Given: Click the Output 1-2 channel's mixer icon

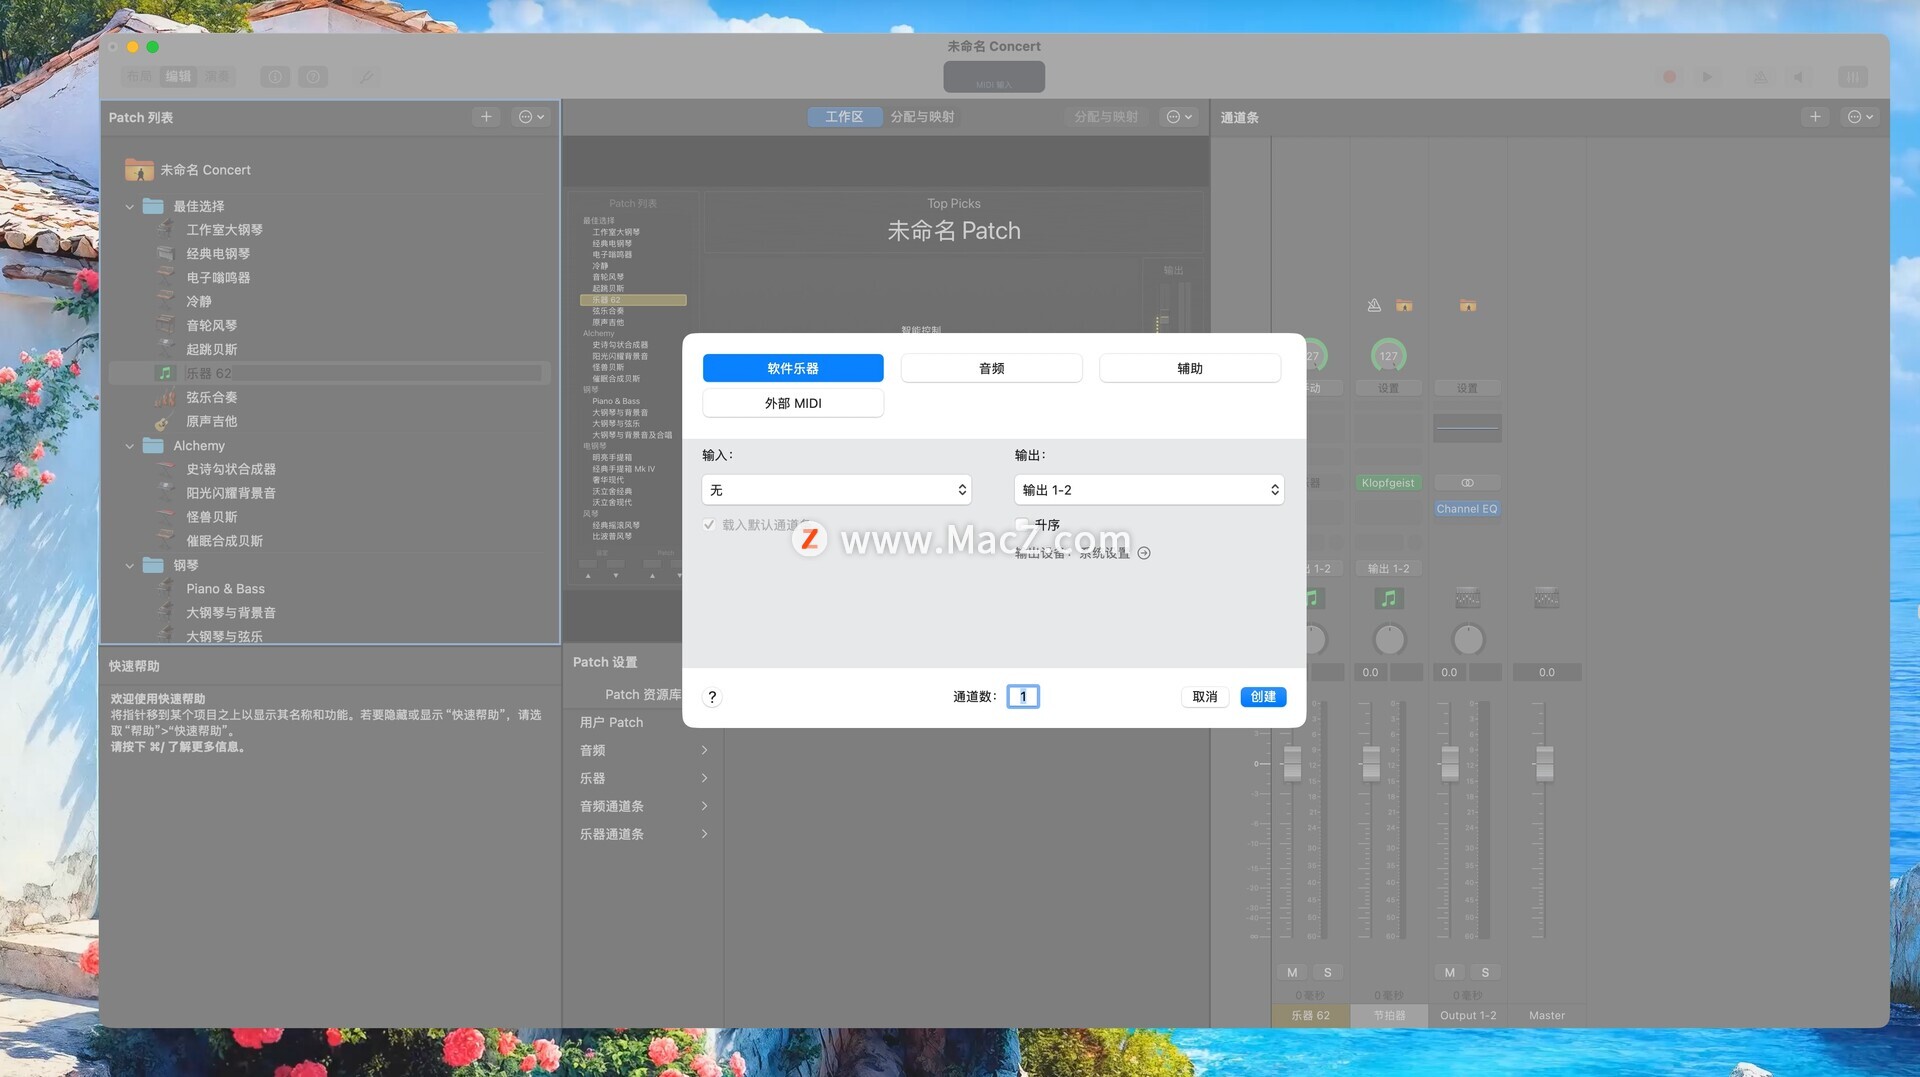Looking at the screenshot, I should [1467, 598].
